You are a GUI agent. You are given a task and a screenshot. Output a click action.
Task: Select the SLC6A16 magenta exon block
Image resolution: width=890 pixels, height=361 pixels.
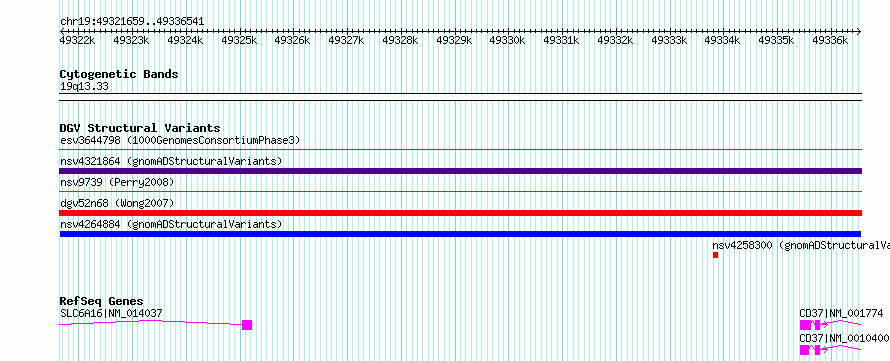point(247,325)
